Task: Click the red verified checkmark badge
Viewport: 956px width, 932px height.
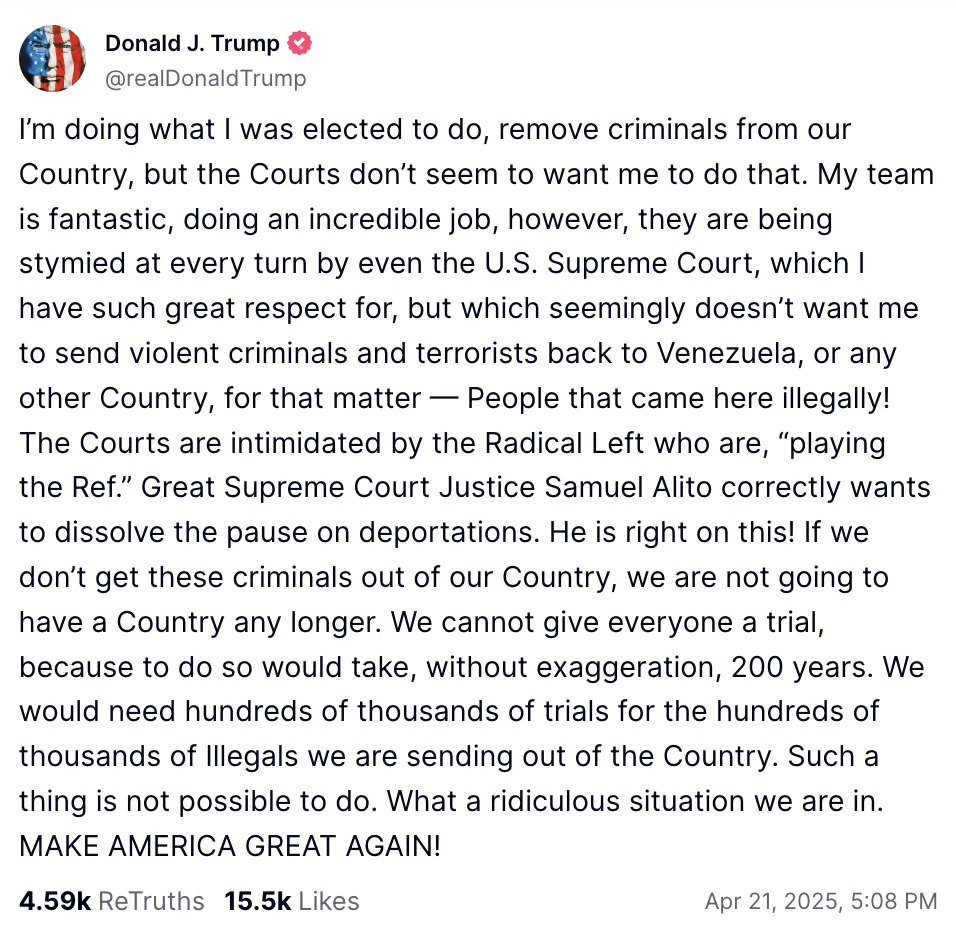Action: (299, 43)
